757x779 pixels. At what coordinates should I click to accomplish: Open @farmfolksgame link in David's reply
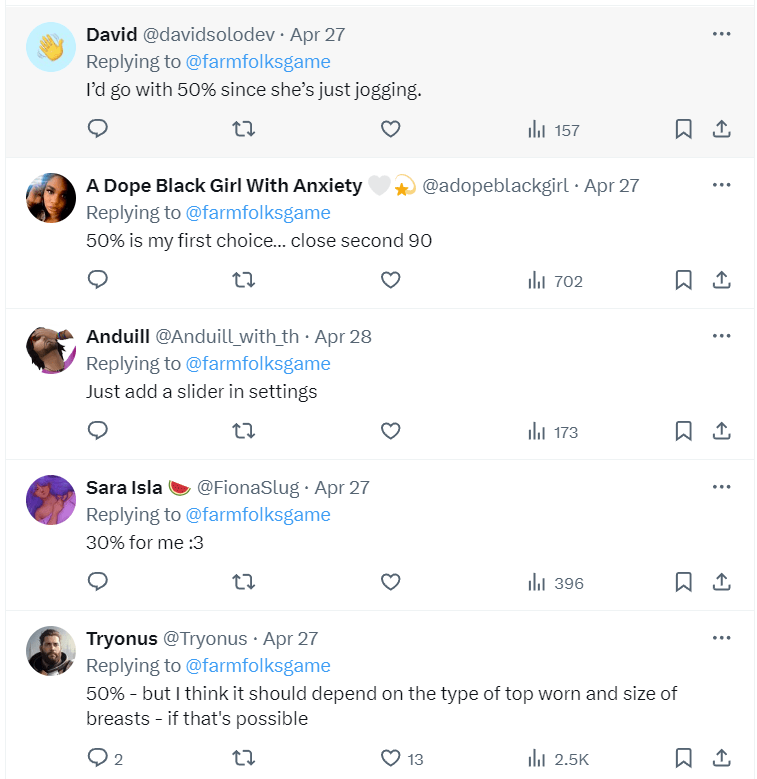pyautogui.click(x=258, y=62)
